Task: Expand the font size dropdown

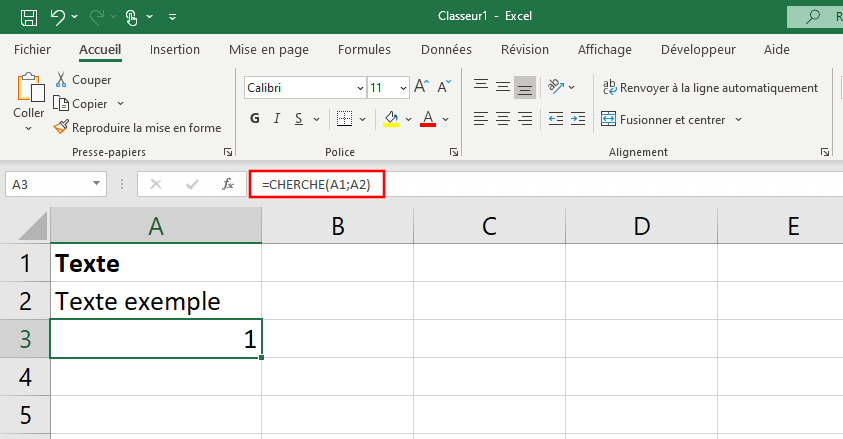Action: pyautogui.click(x=402, y=88)
